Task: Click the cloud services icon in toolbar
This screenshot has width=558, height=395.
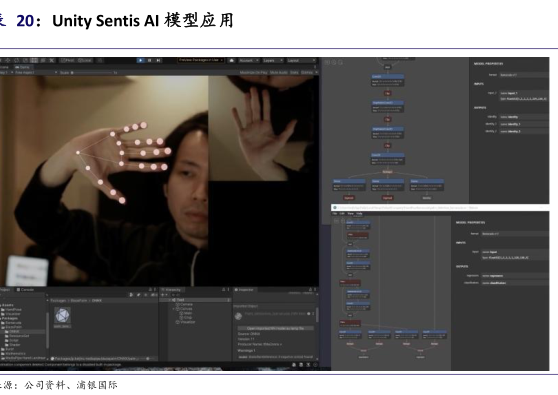Action: (232, 60)
